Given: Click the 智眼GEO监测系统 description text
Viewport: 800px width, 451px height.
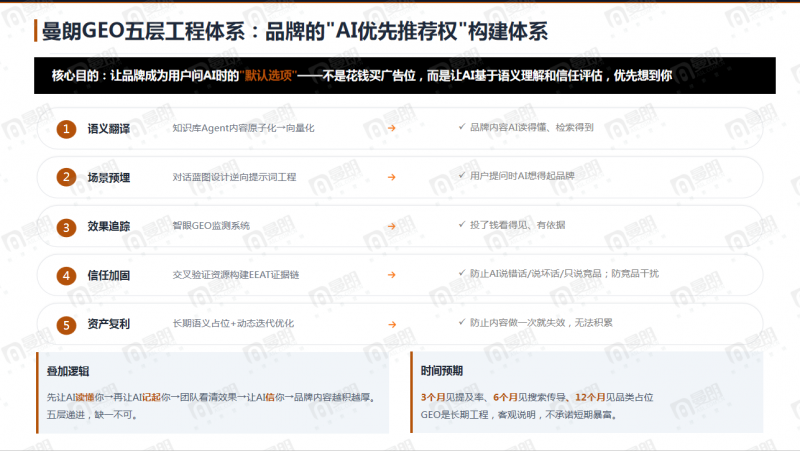Looking at the screenshot, I should tap(211, 226).
